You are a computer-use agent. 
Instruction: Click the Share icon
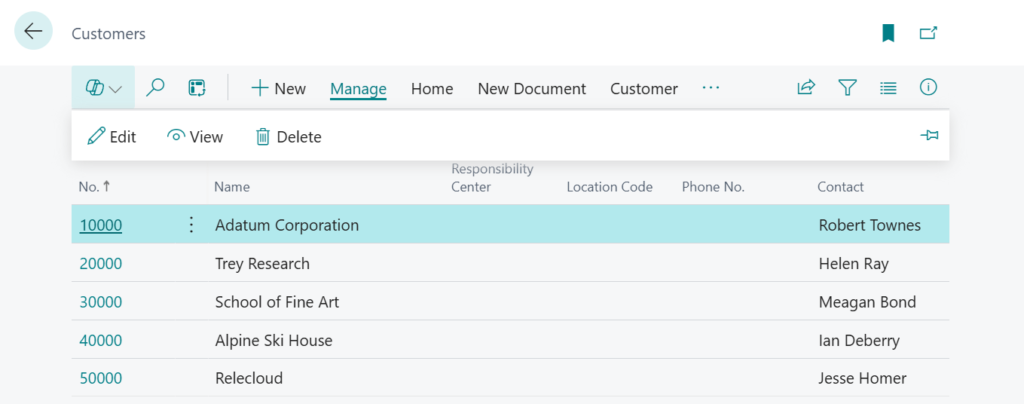point(806,88)
